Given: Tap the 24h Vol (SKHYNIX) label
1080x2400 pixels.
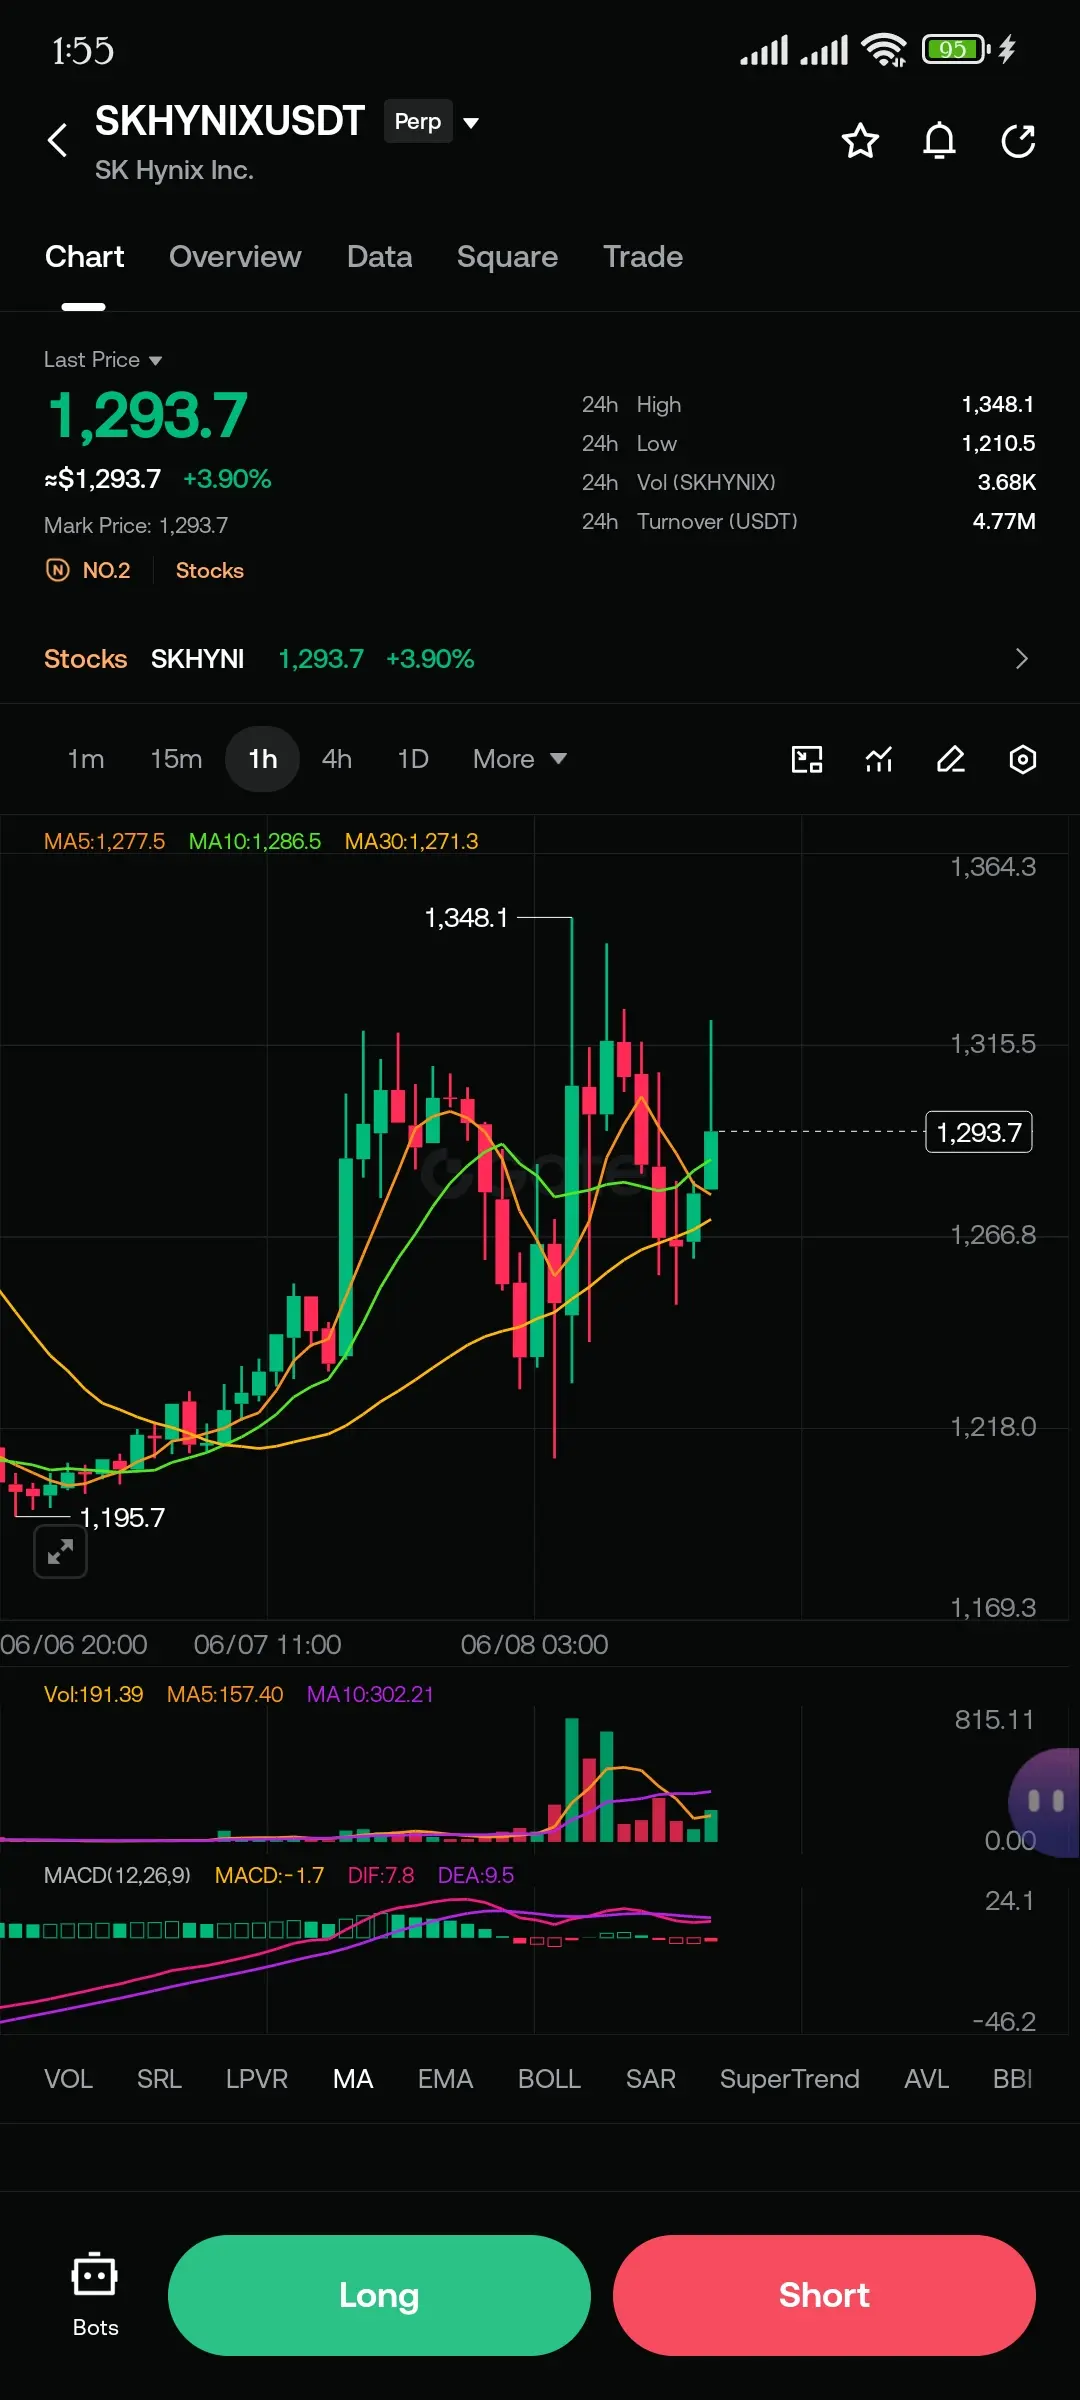Looking at the screenshot, I should pos(679,482).
